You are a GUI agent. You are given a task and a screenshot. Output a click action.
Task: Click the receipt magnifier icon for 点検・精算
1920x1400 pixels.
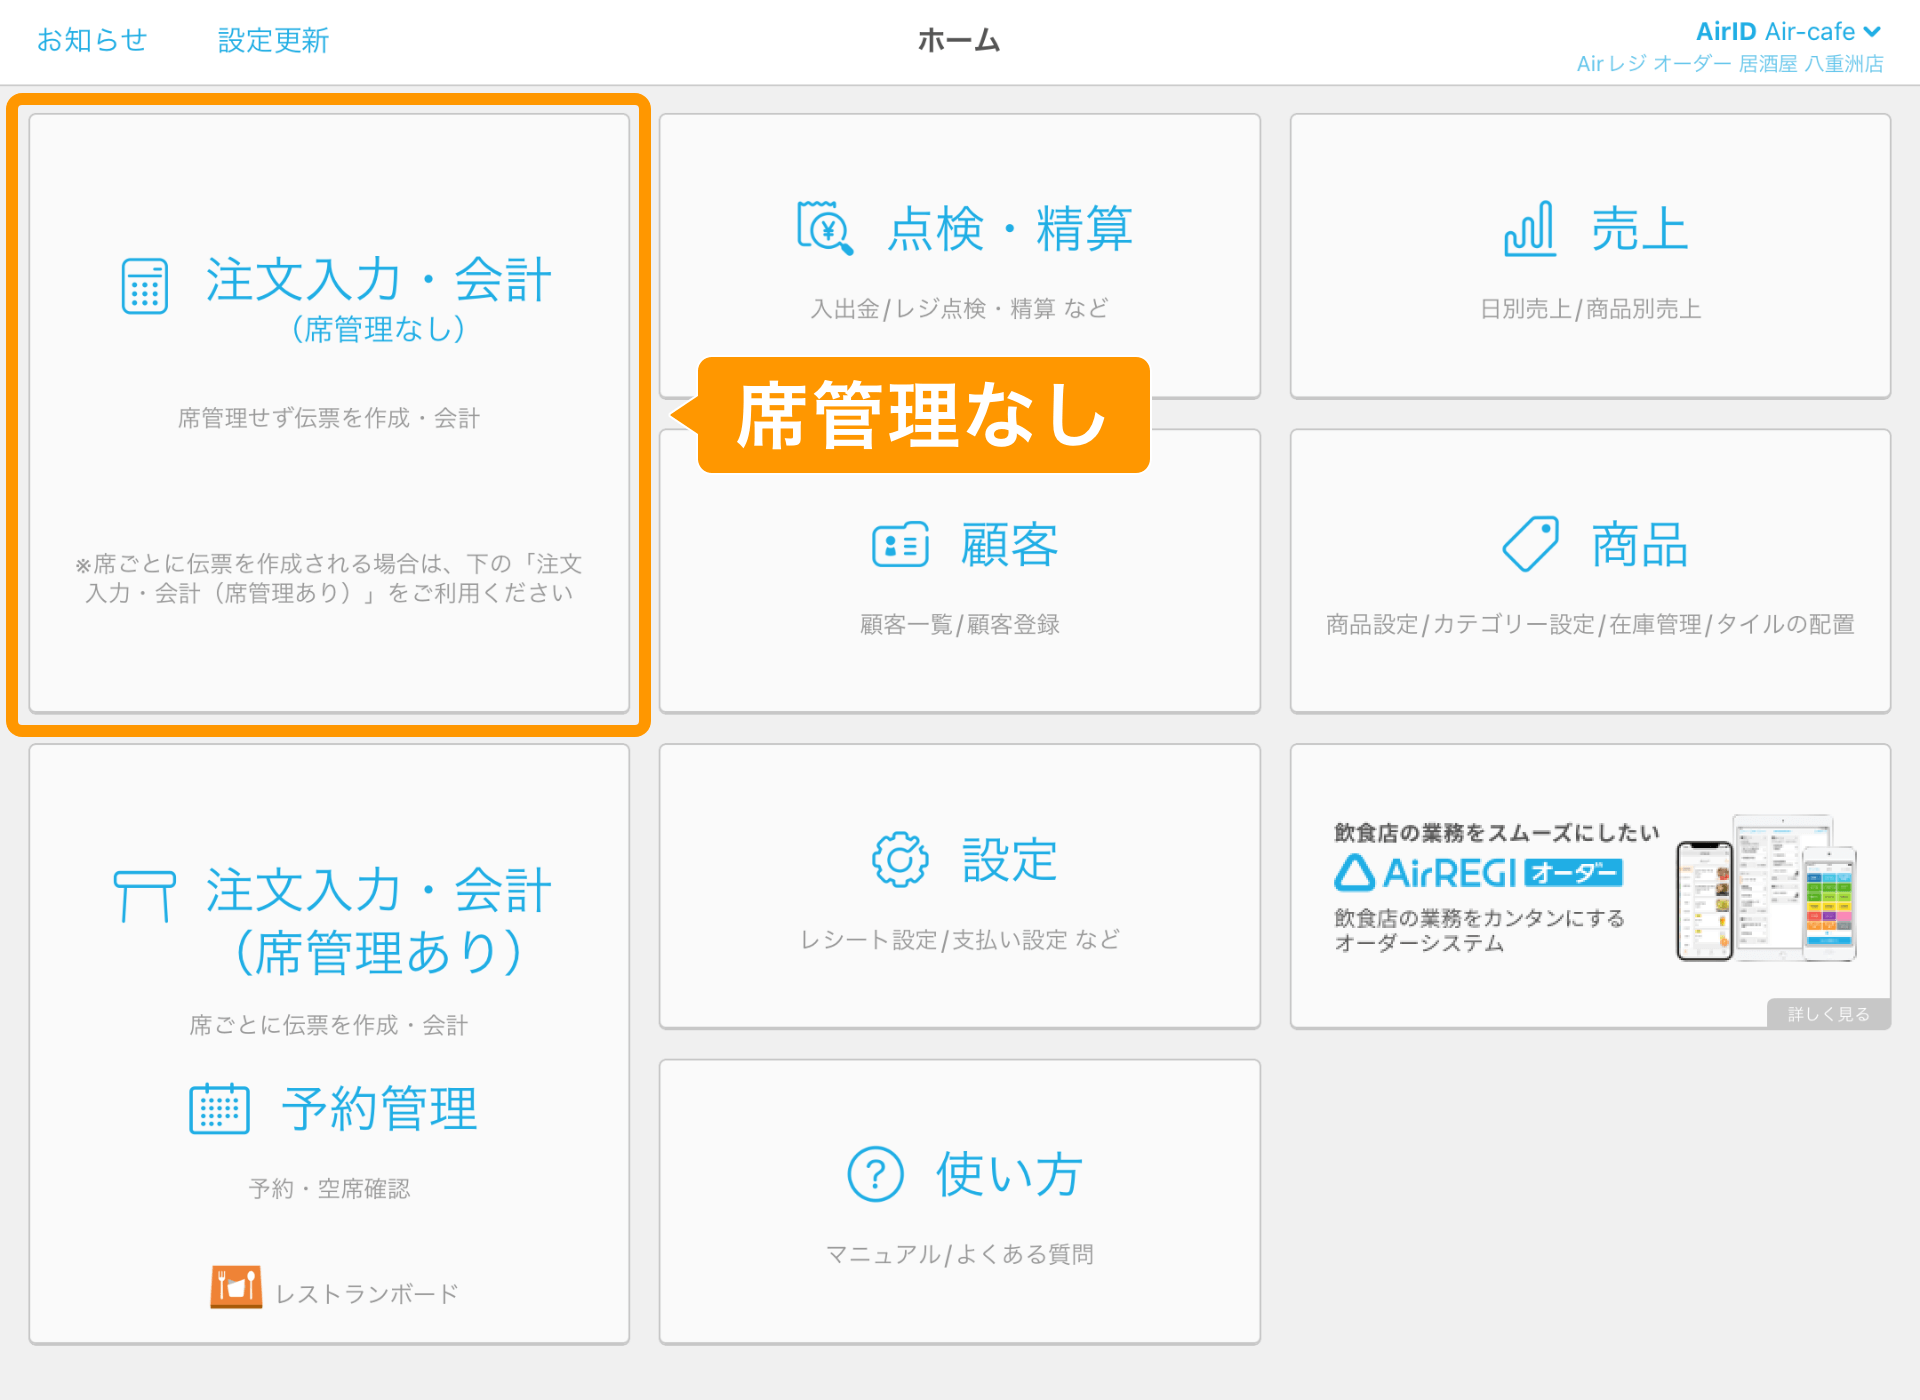(x=824, y=228)
